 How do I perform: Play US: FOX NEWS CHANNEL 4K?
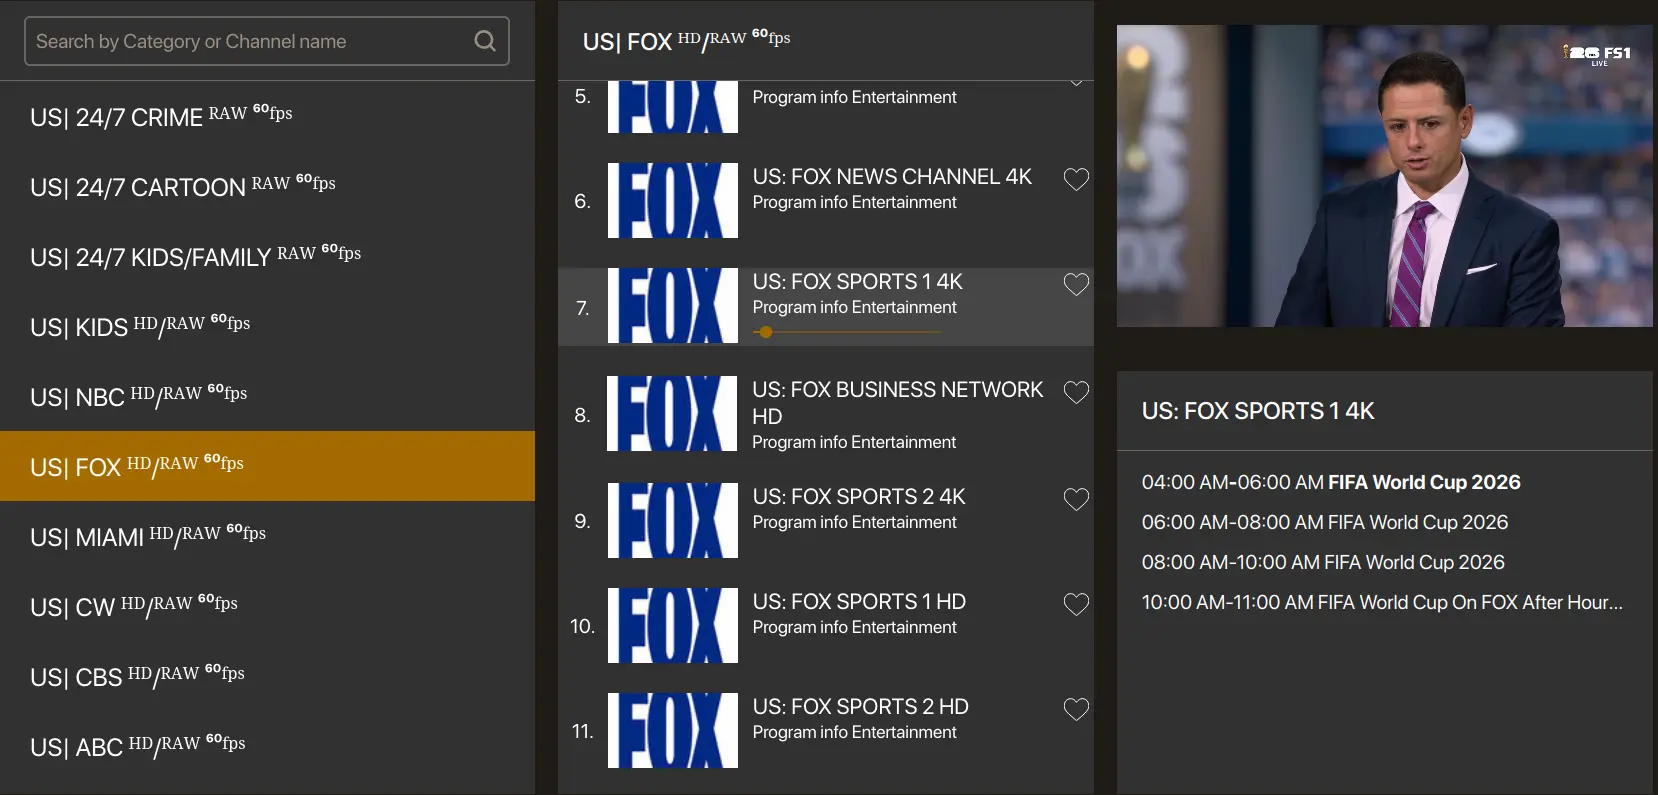892,176
